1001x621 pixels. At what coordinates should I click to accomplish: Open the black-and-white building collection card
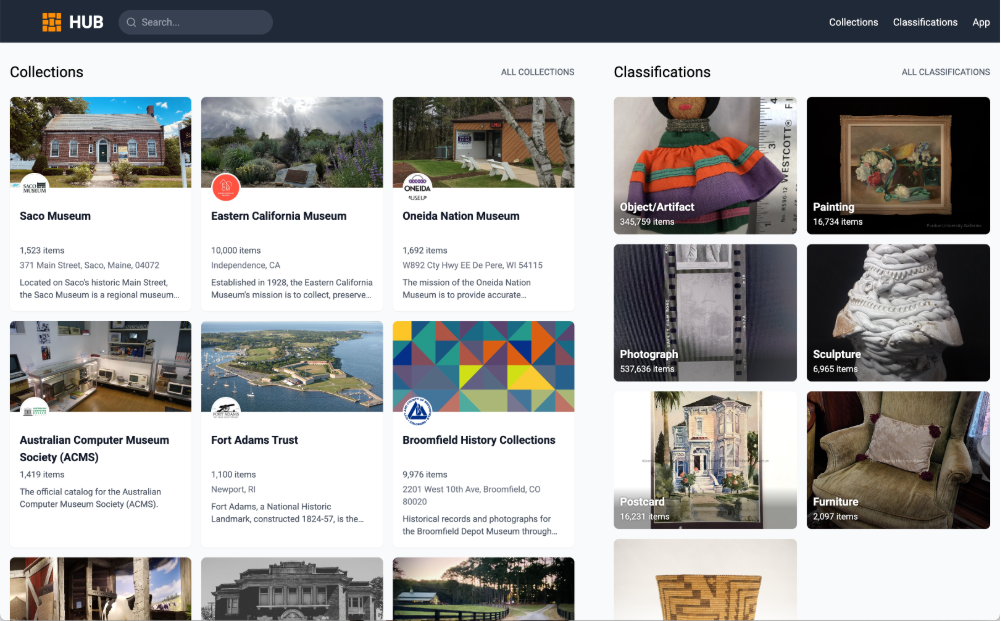[x=292, y=588]
